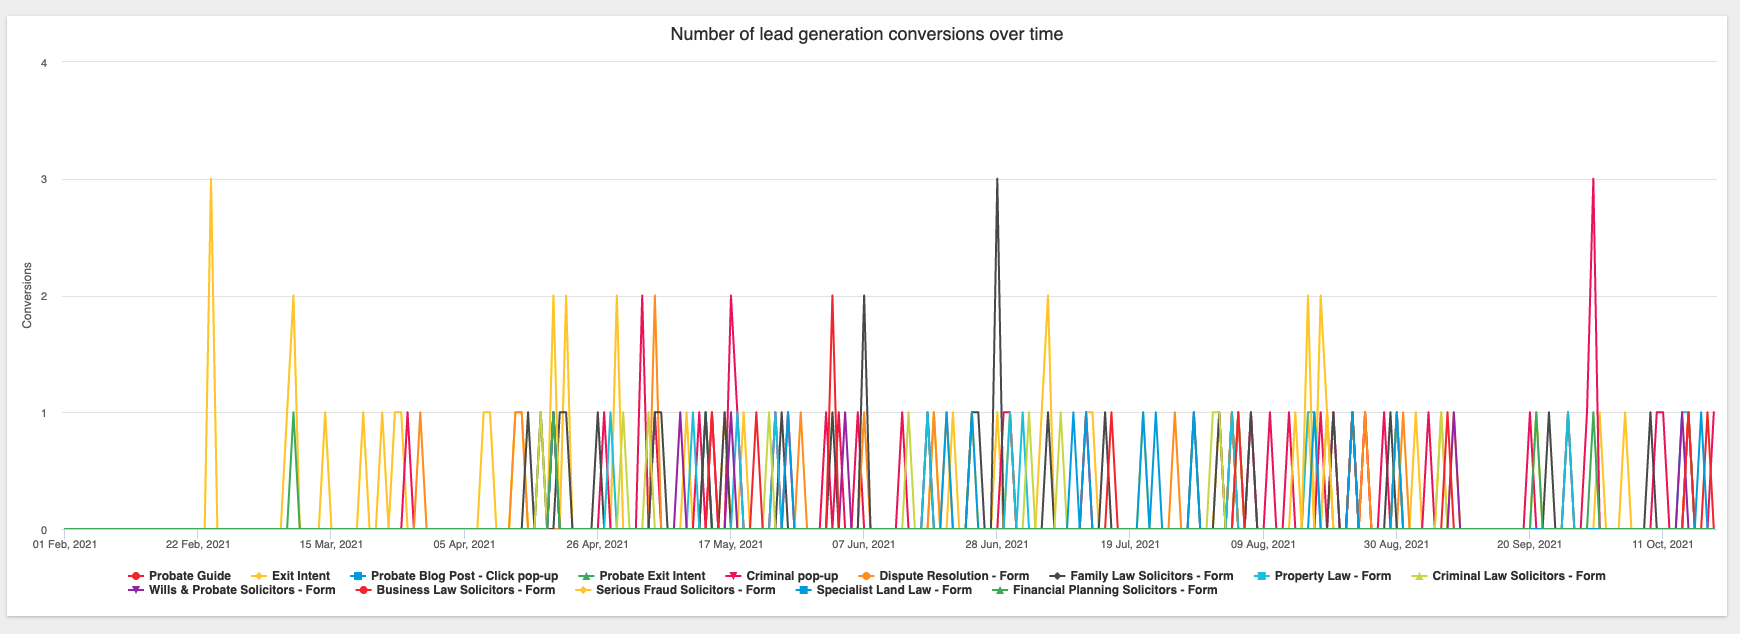Toggle Business Law Solicitors - Form series visibility
This screenshot has width=1740, height=634.
(x=465, y=590)
